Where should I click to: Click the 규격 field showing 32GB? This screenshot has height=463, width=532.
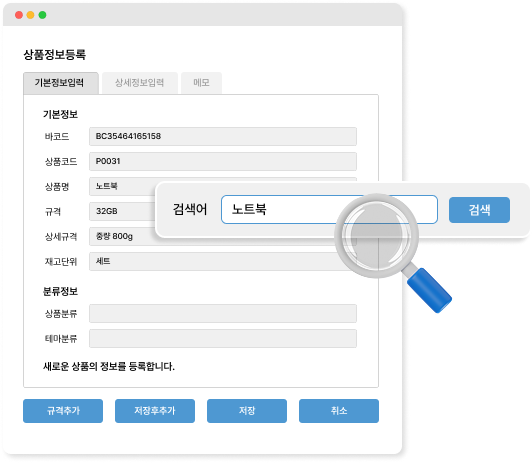pyautogui.click(x=122, y=211)
